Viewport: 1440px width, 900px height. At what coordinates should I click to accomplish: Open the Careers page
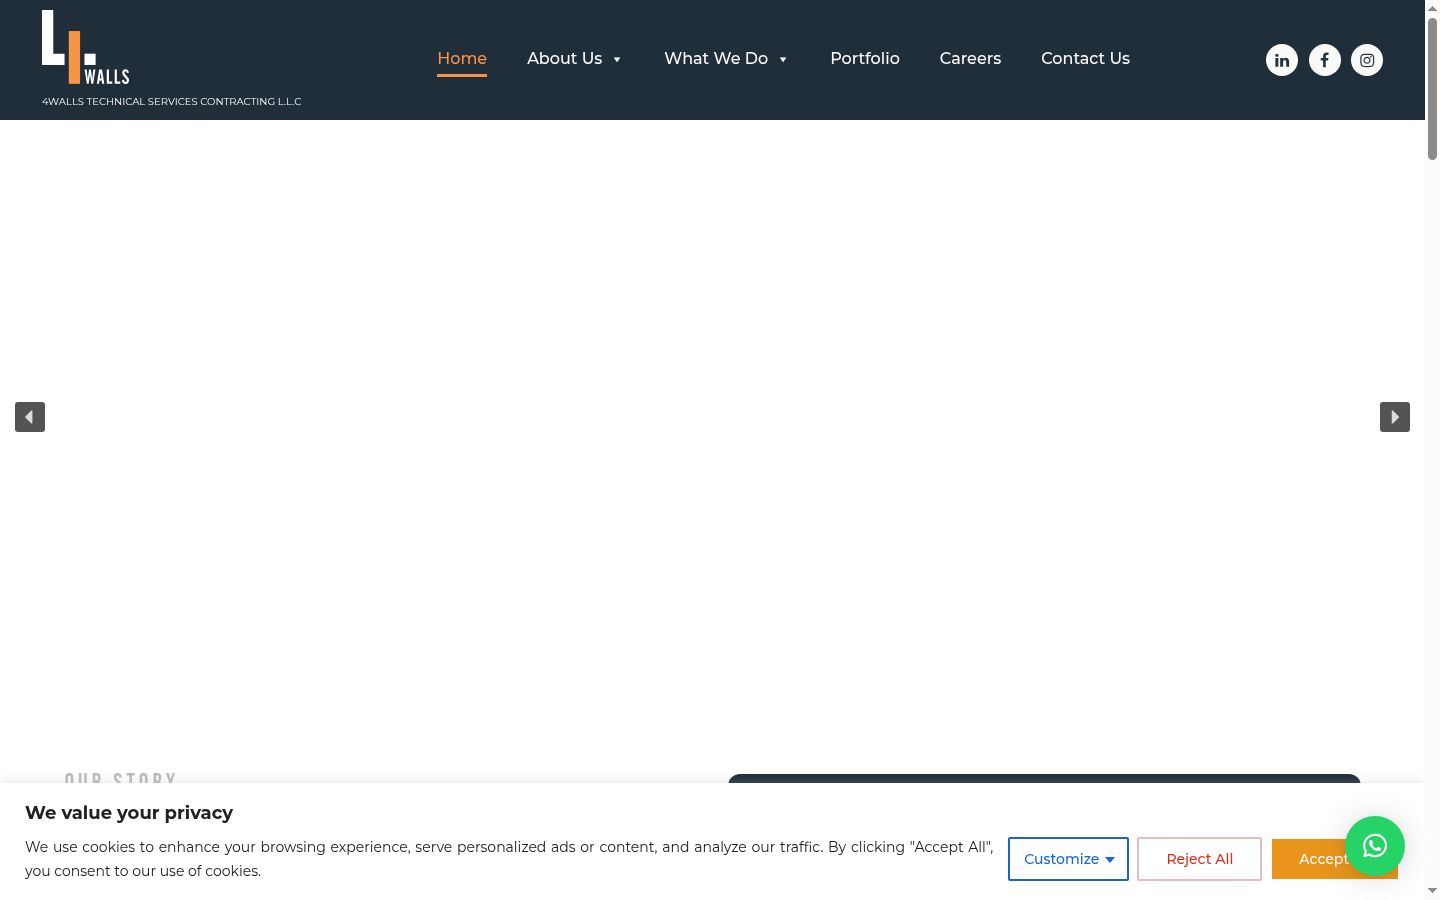coord(970,58)
